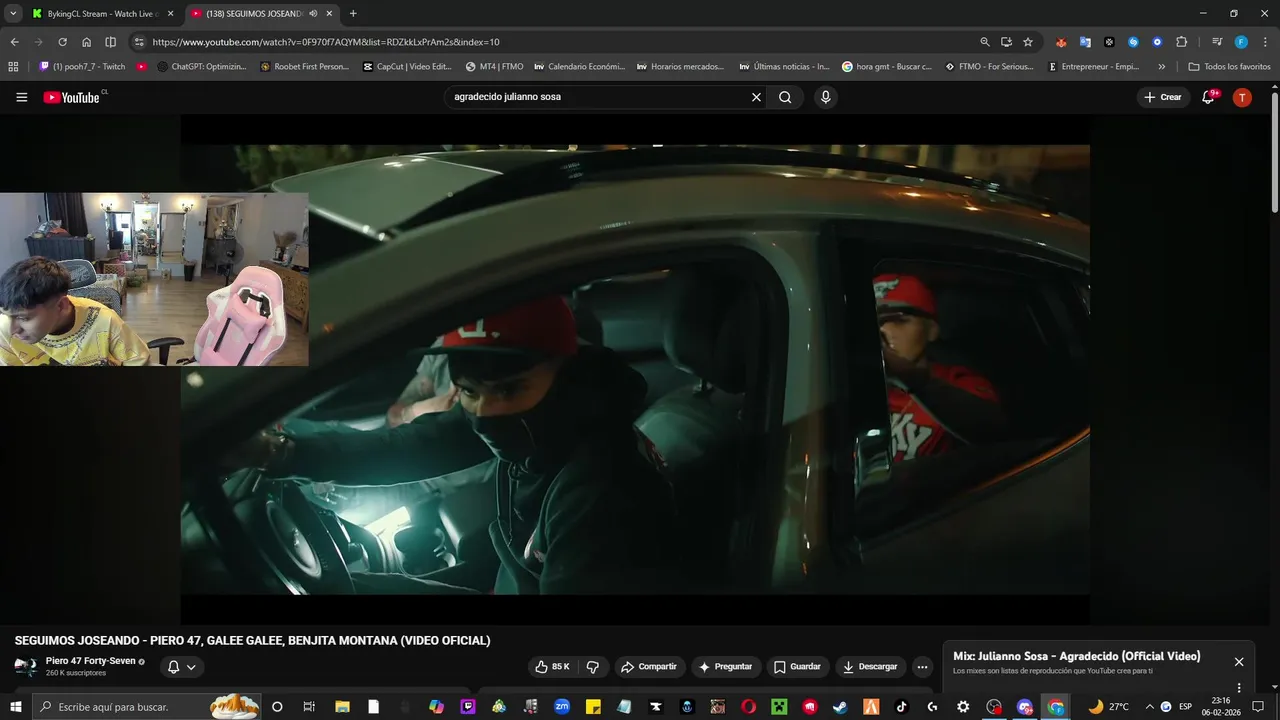Open the Roobet First Person bookmark
The width and height of the screenshot is (1280, 720).
tap(304, 67)
